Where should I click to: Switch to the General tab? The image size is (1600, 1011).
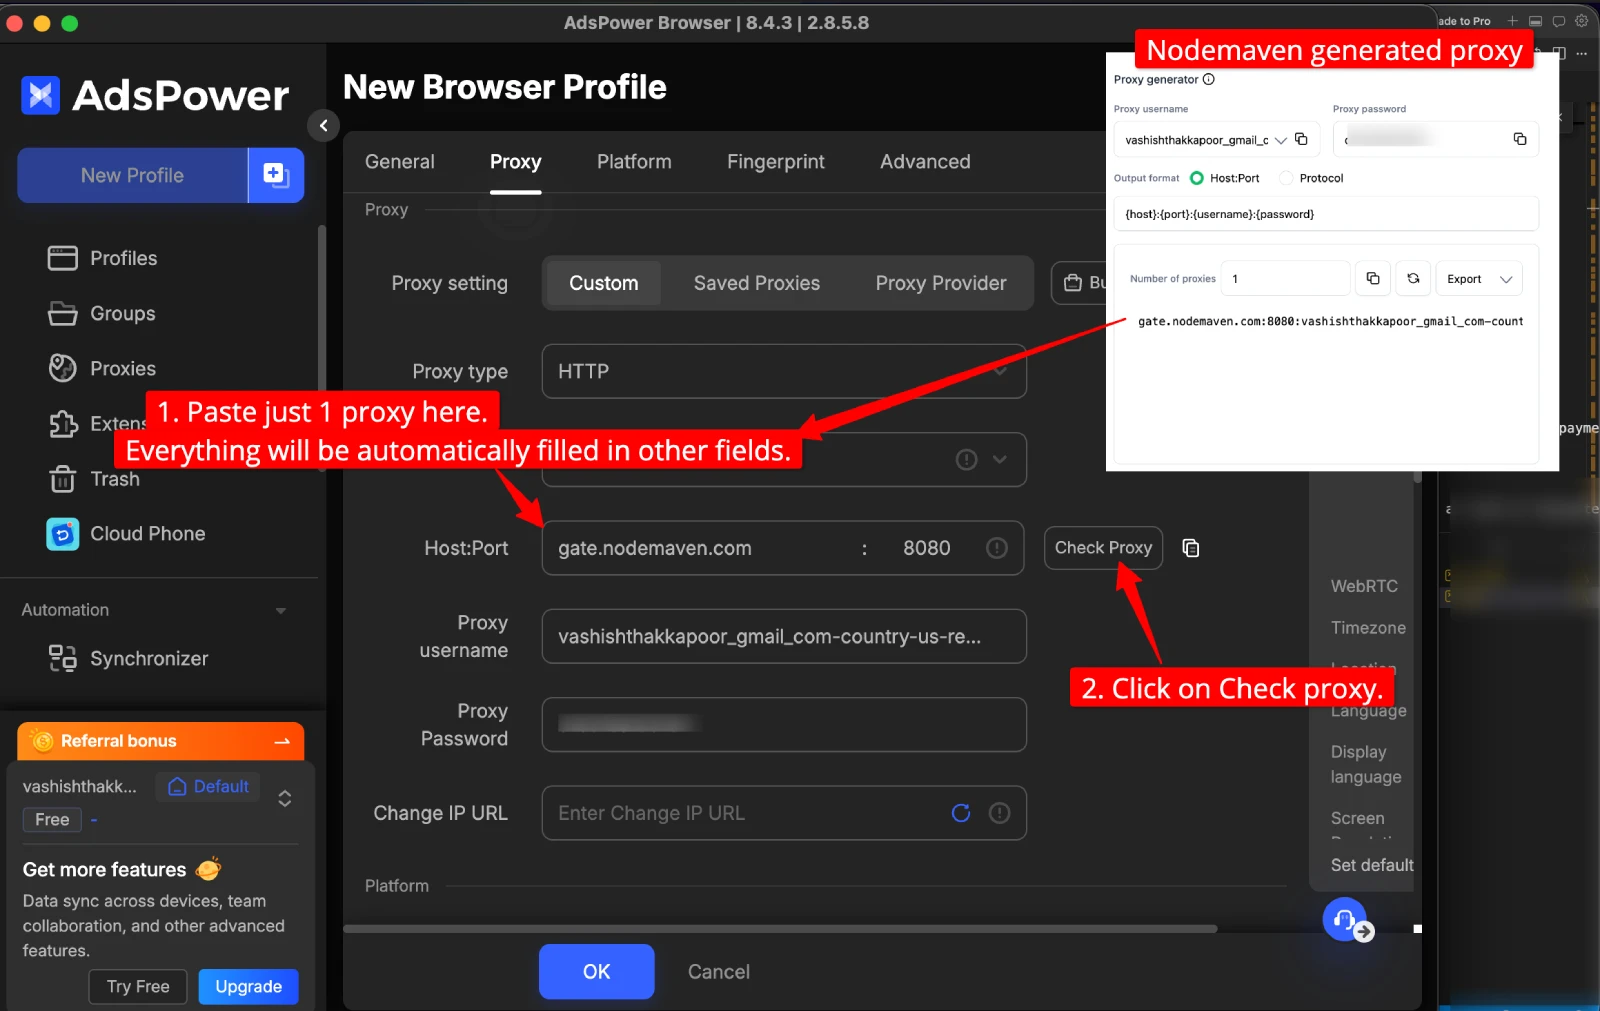point(400,162)
